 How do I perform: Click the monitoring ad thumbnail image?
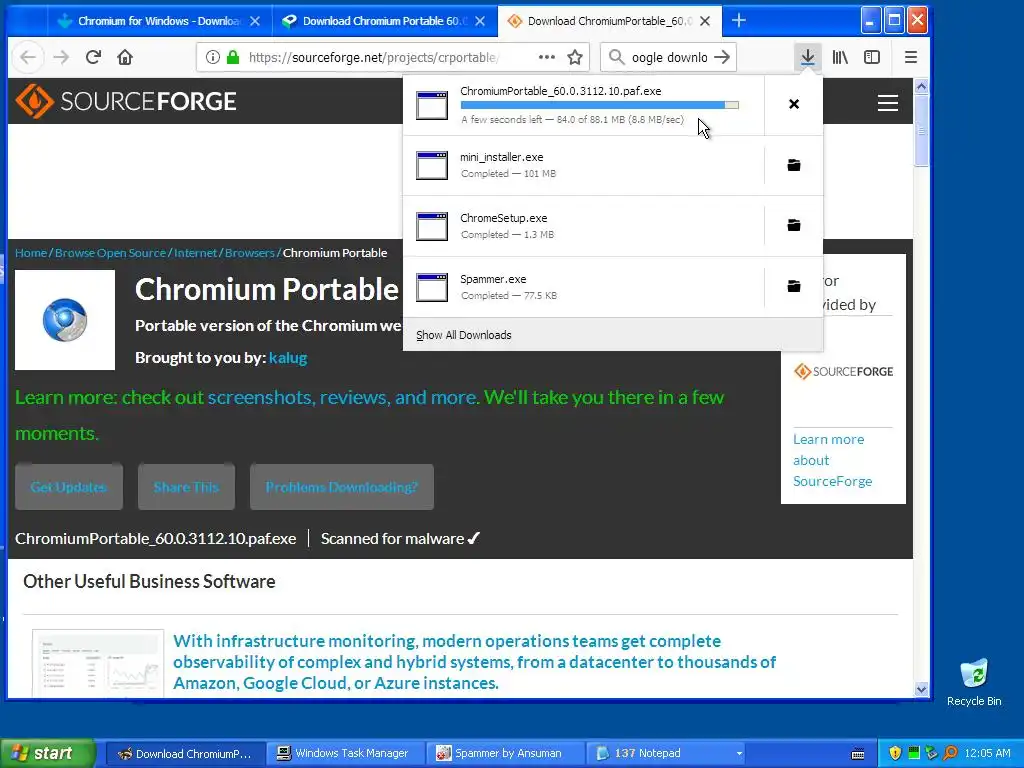coord(98,663)
